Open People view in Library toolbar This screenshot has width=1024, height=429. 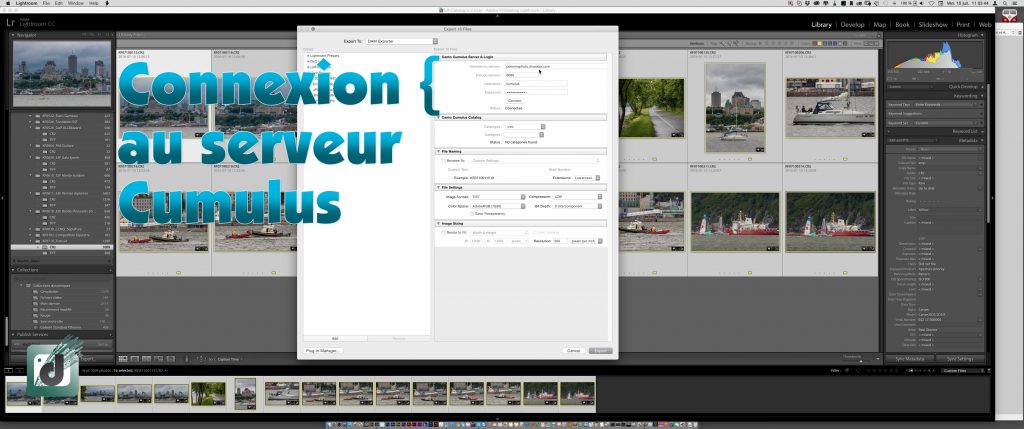click(170, 358)
